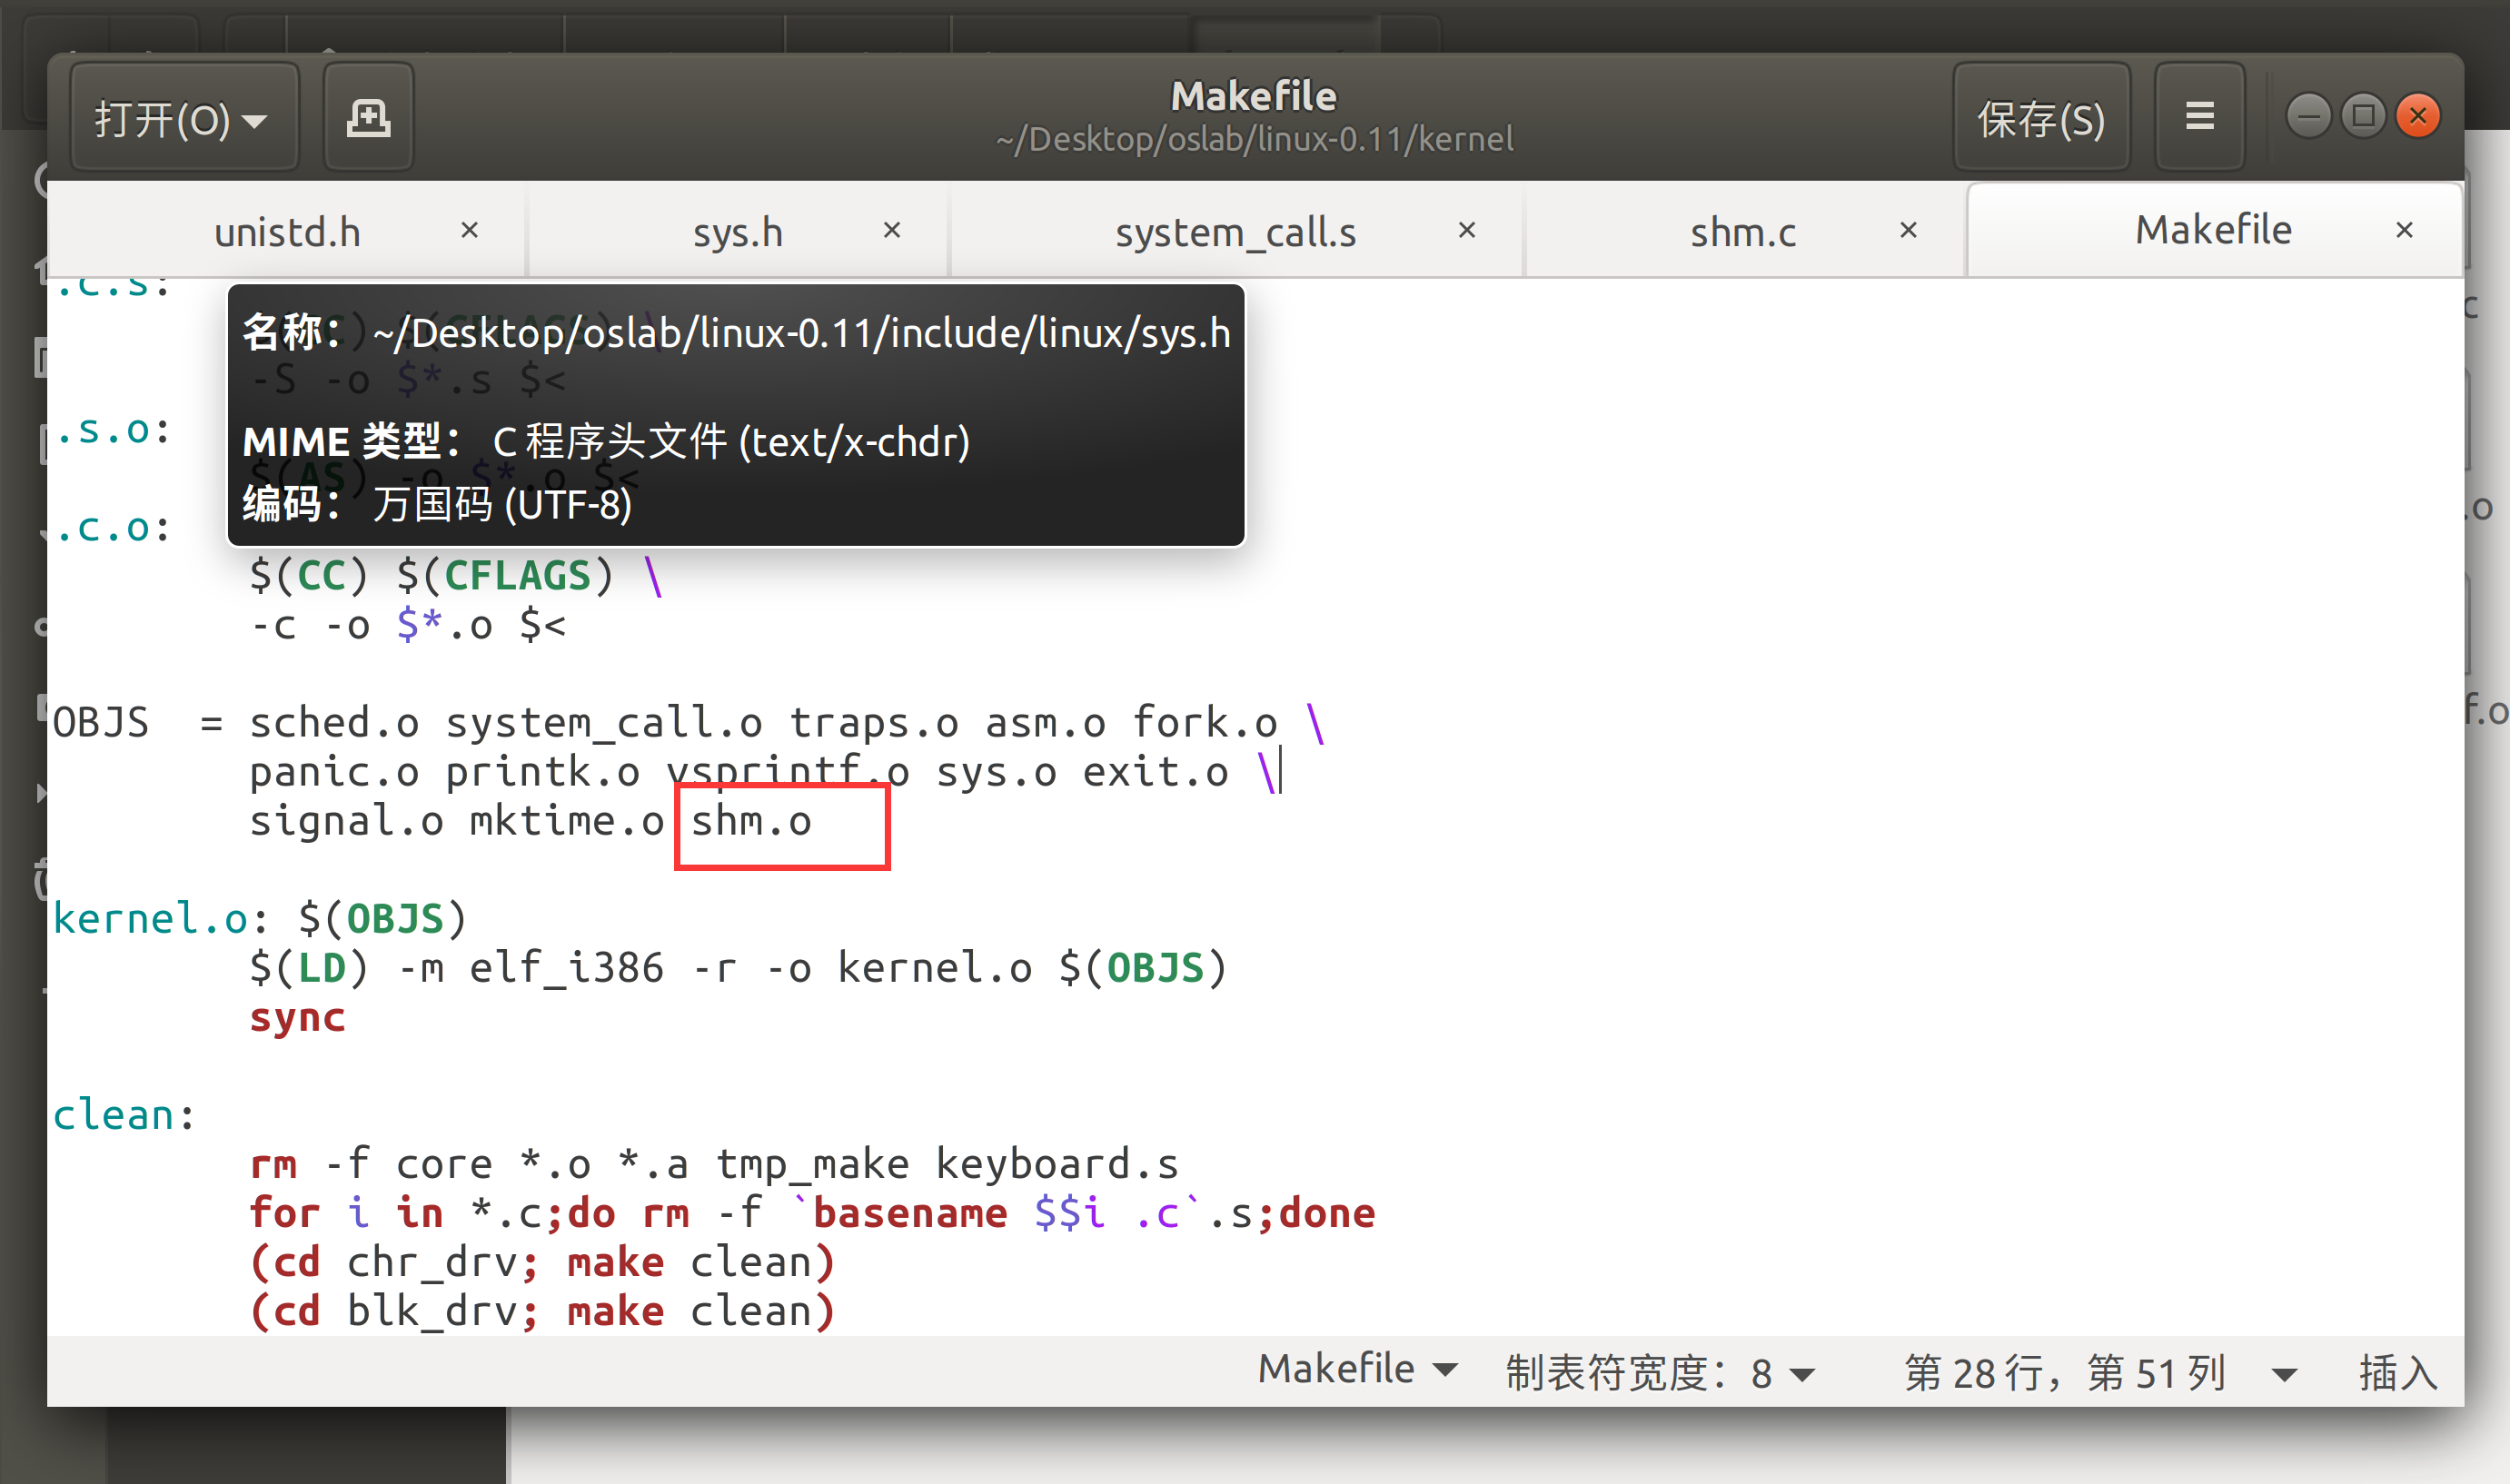The height and width of the screenshot is (1484, 2510).
Task: Click blk_drv in the make clean line
Action: click(x=432, y=1311)
